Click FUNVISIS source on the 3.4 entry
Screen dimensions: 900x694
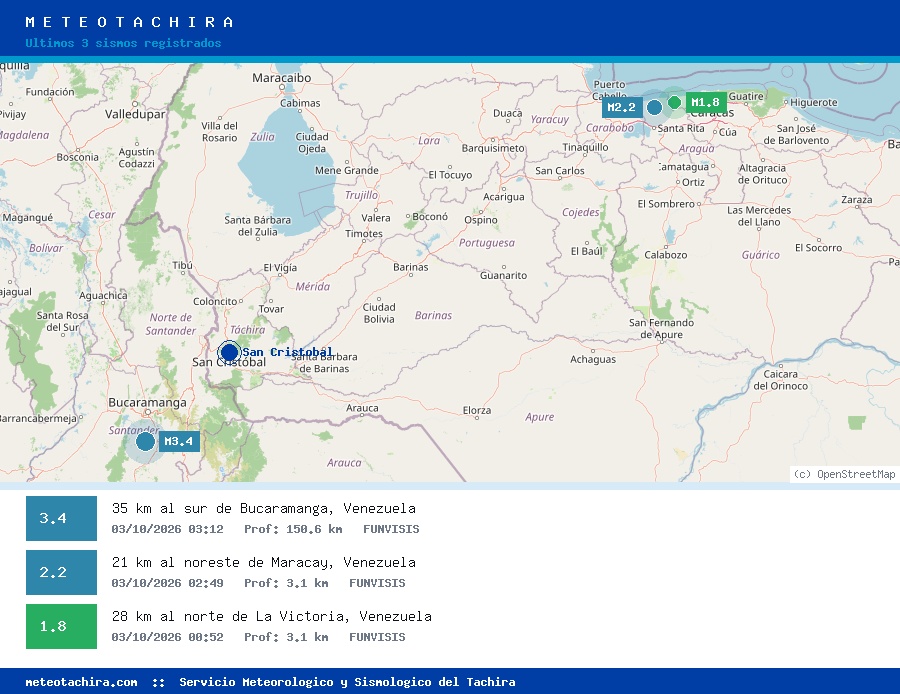point(391,529)
